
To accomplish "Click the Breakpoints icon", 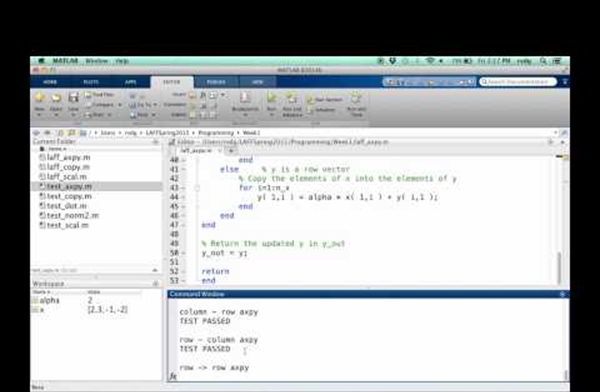I will point(245,97).
